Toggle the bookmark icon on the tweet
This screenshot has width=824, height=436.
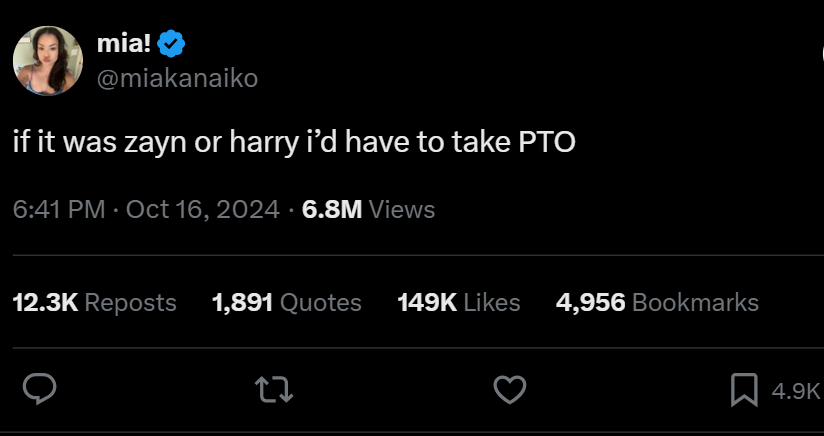(x=743, y=390)
